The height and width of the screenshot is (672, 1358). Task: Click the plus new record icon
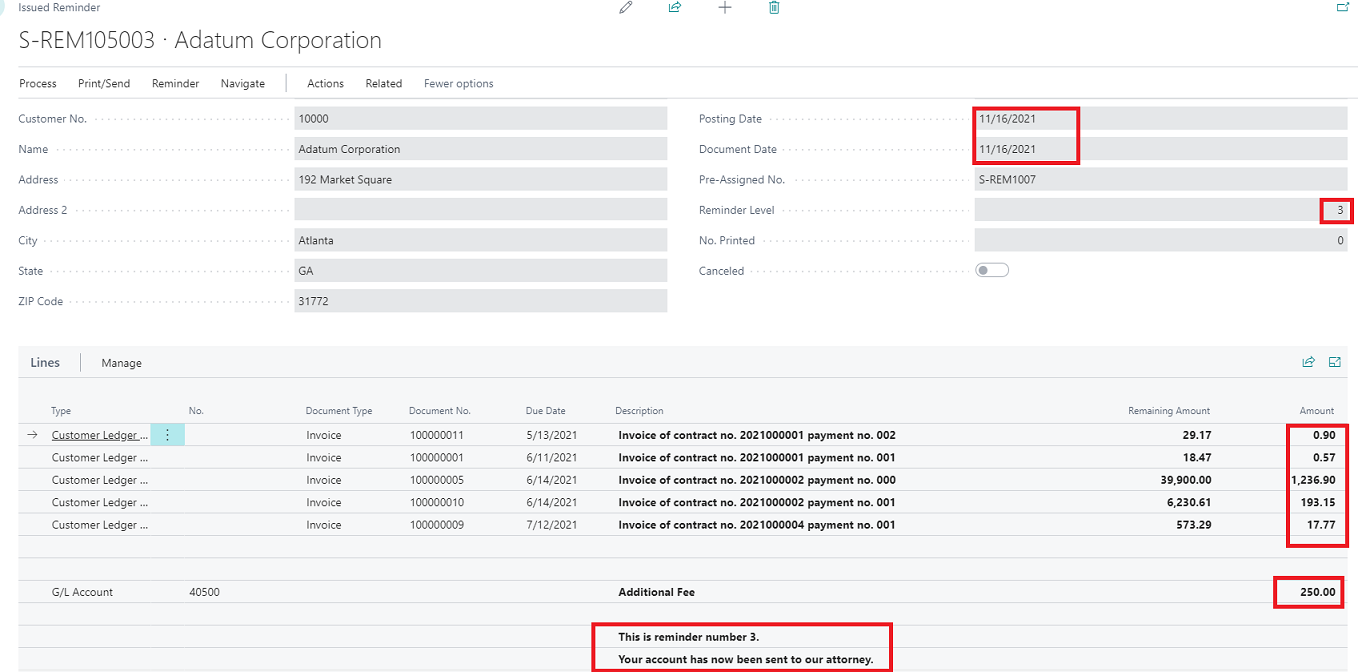coord(725,8)
